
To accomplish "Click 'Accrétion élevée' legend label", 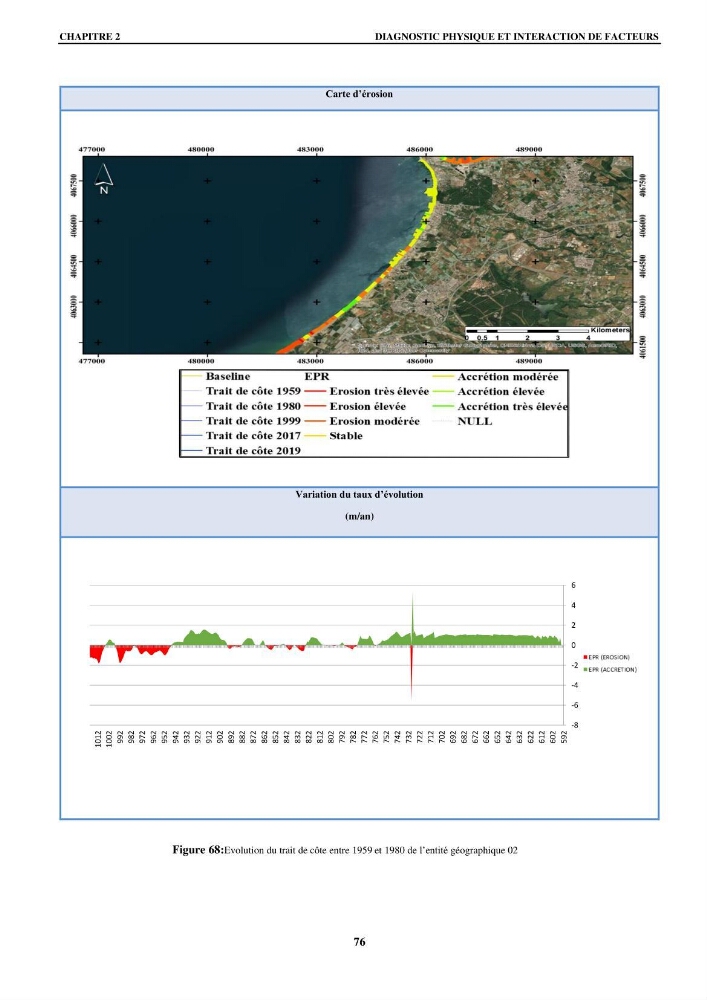I will point(501,392).
